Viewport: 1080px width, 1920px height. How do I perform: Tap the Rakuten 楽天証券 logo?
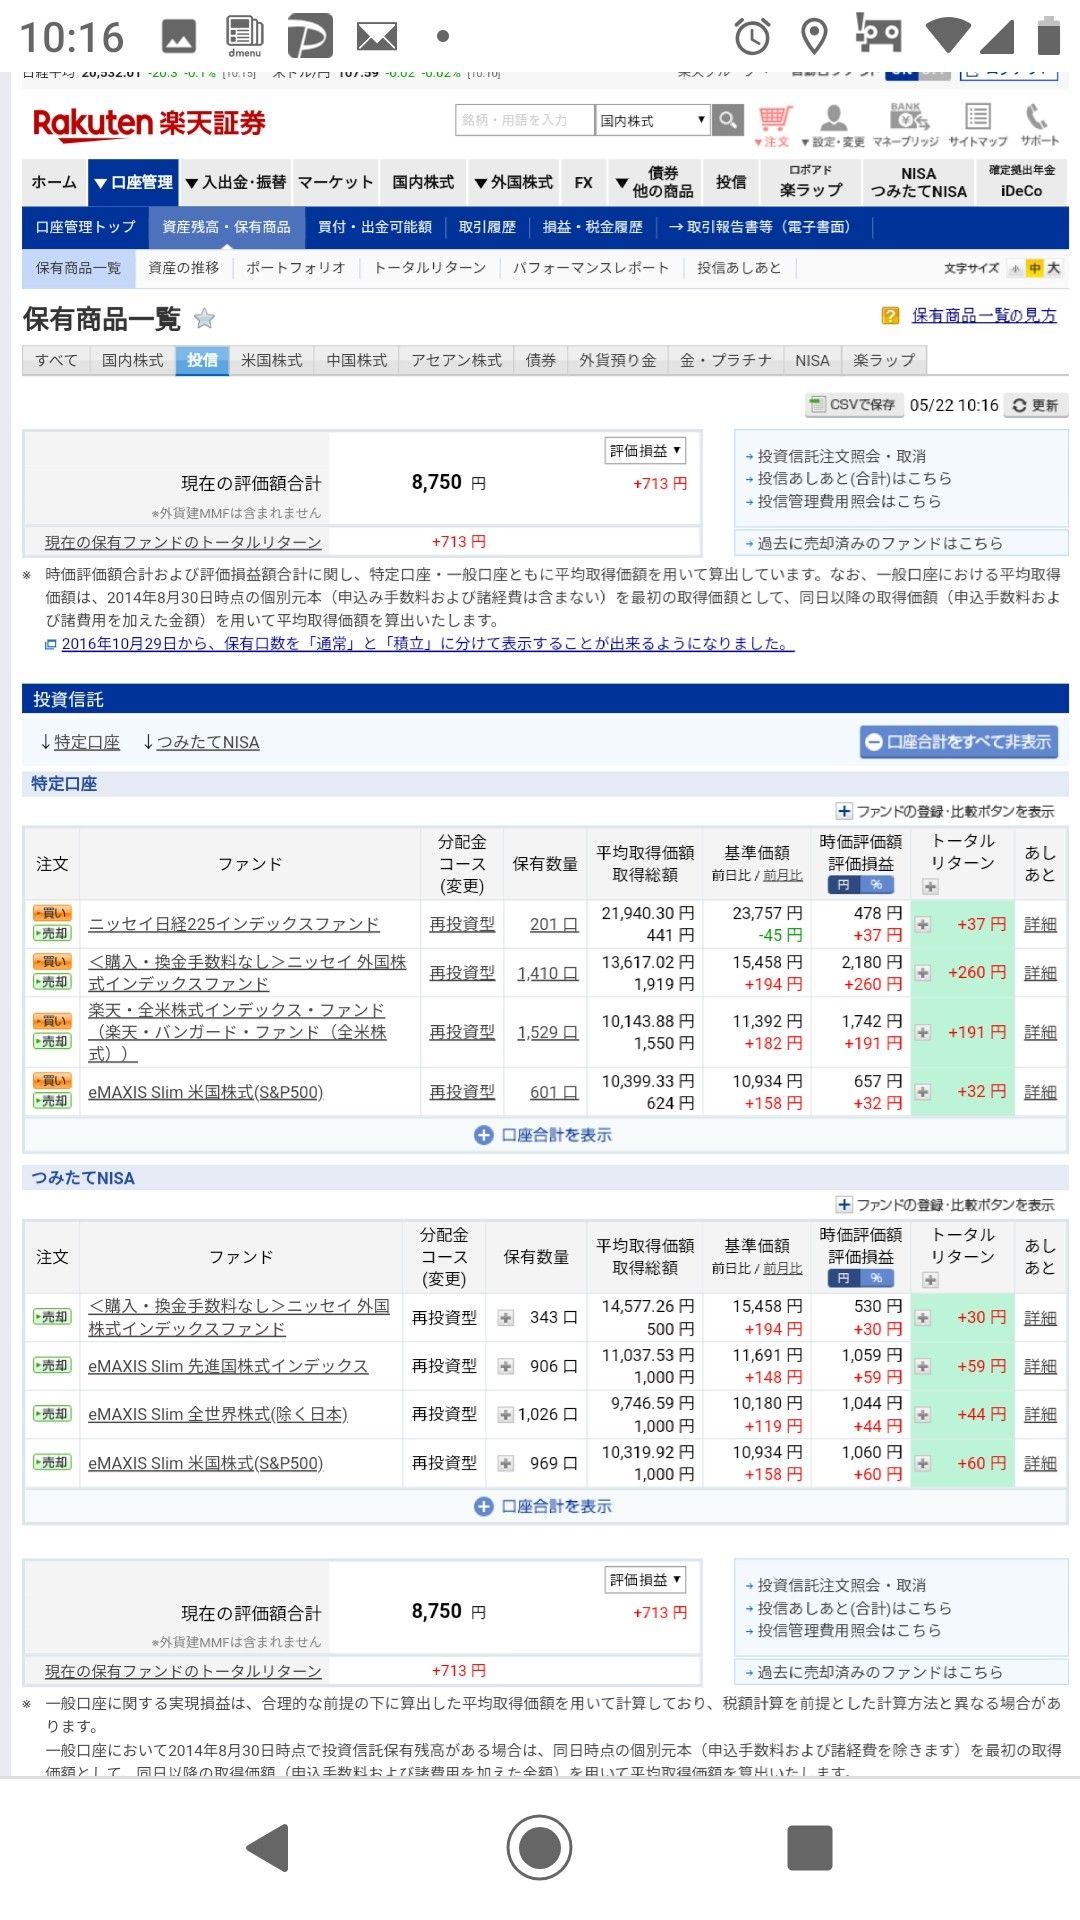pos(149,123)
